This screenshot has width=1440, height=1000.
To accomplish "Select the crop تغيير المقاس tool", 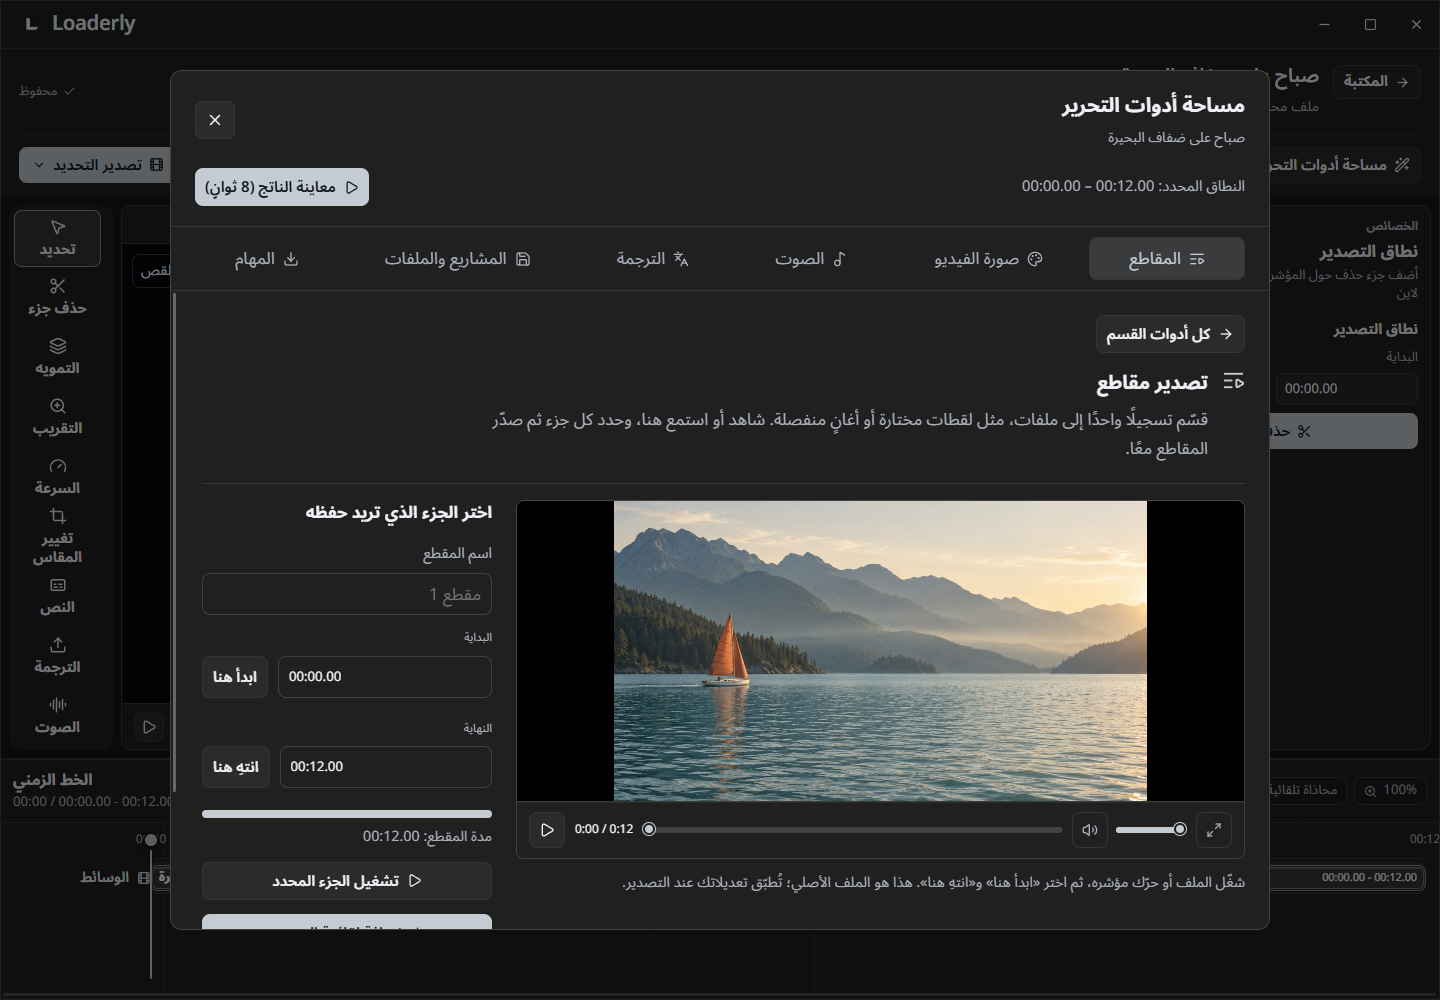I will [x=57, y=537].
